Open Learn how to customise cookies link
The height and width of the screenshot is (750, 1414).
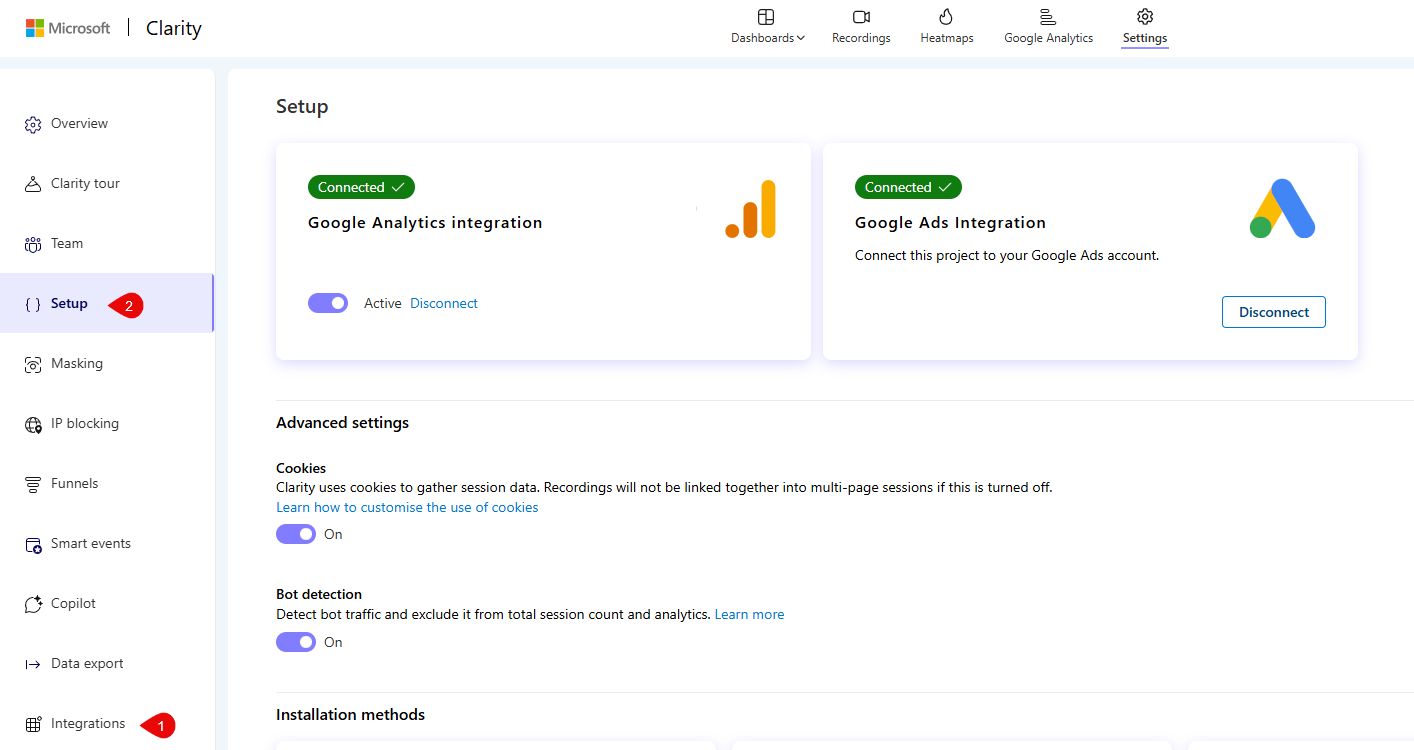point(407,507)
